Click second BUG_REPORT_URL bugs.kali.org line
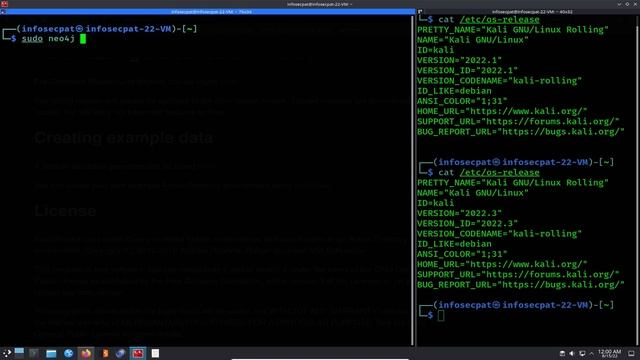Image resolution: width=640 pixels, height=360 pixels. (x=521, y=284)
